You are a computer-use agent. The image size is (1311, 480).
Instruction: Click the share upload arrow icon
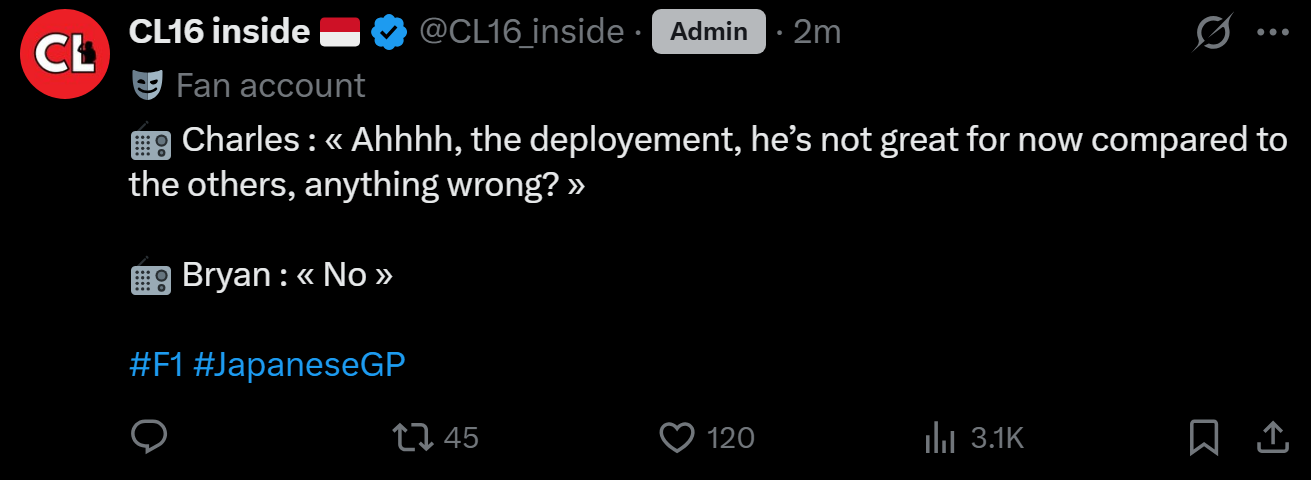pos(1270,437)
